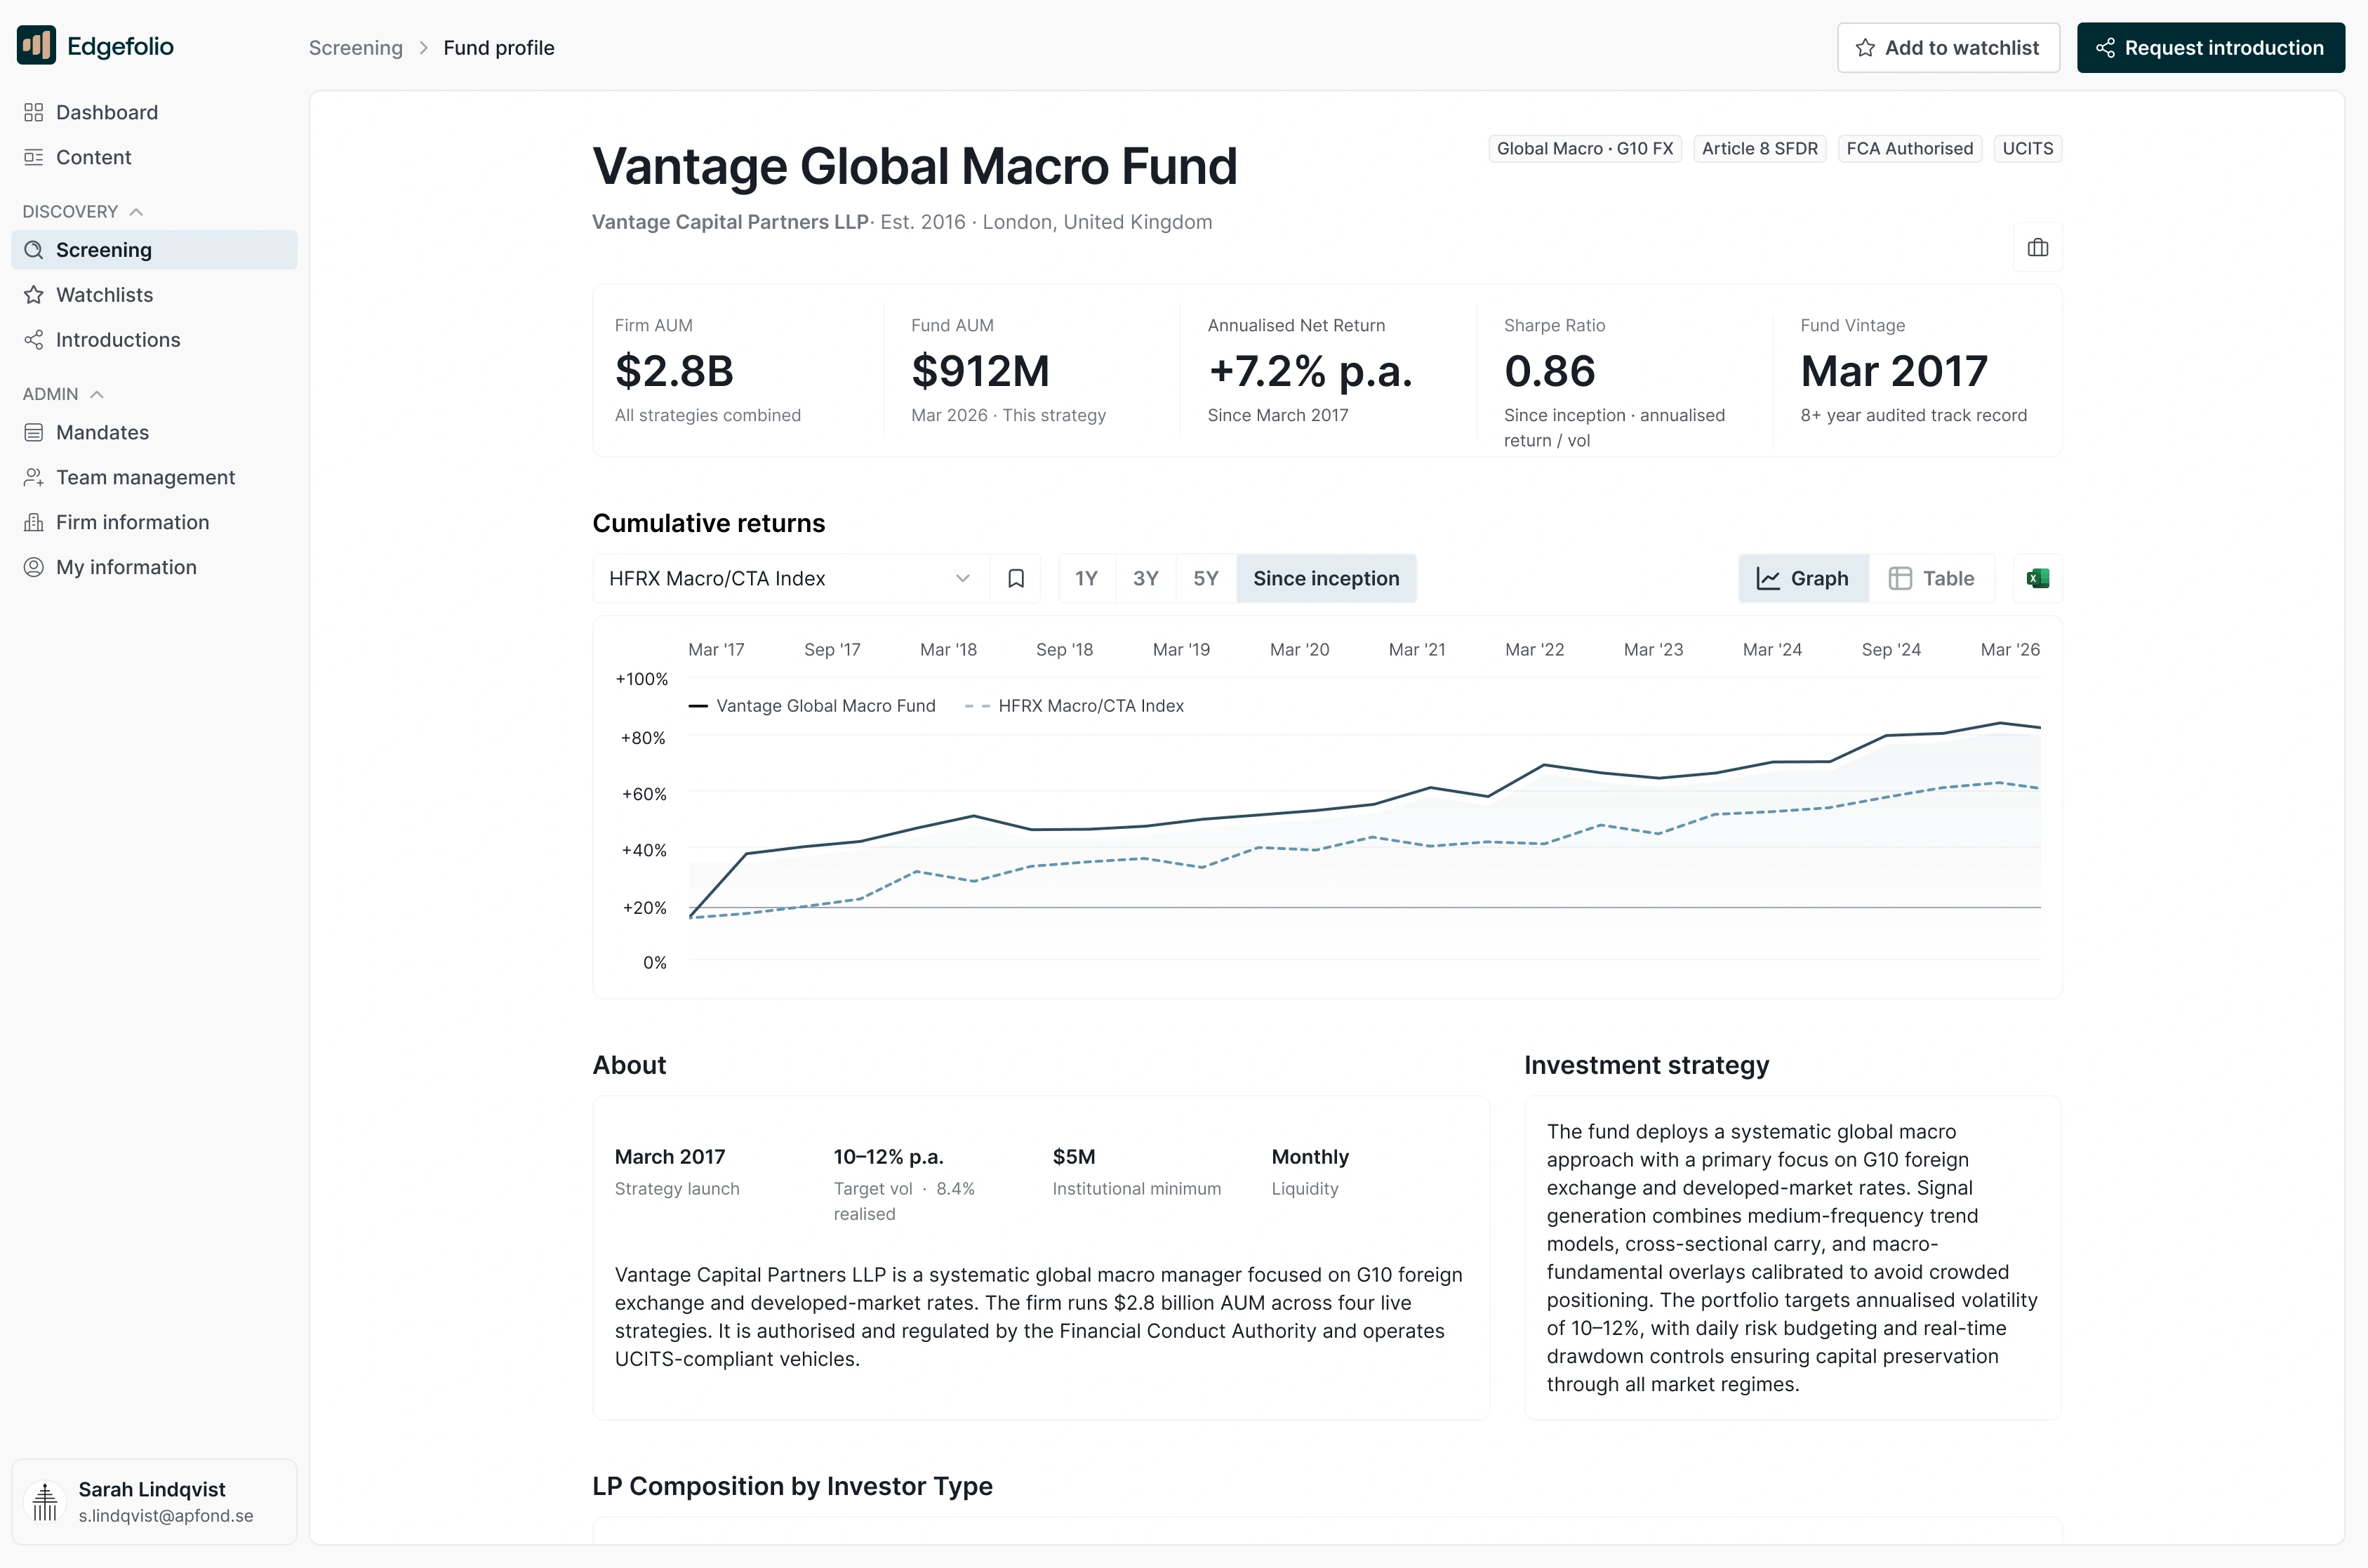Click the Dashboard grid icon
Screen dimensions: 2368x1568
[34, 112]
